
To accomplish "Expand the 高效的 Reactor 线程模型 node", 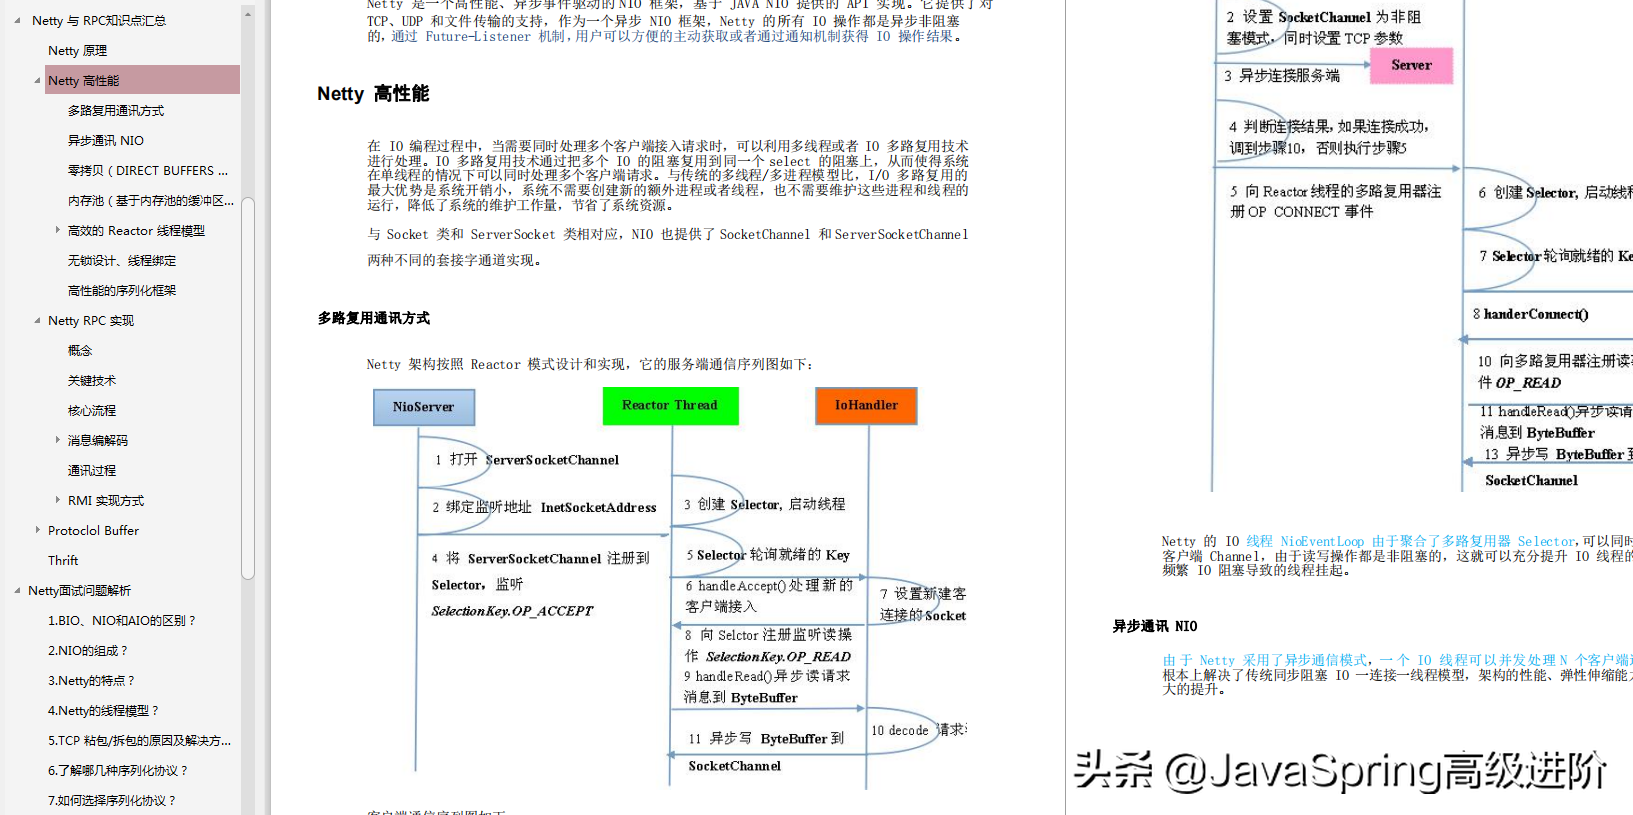I will pos(57,230).
